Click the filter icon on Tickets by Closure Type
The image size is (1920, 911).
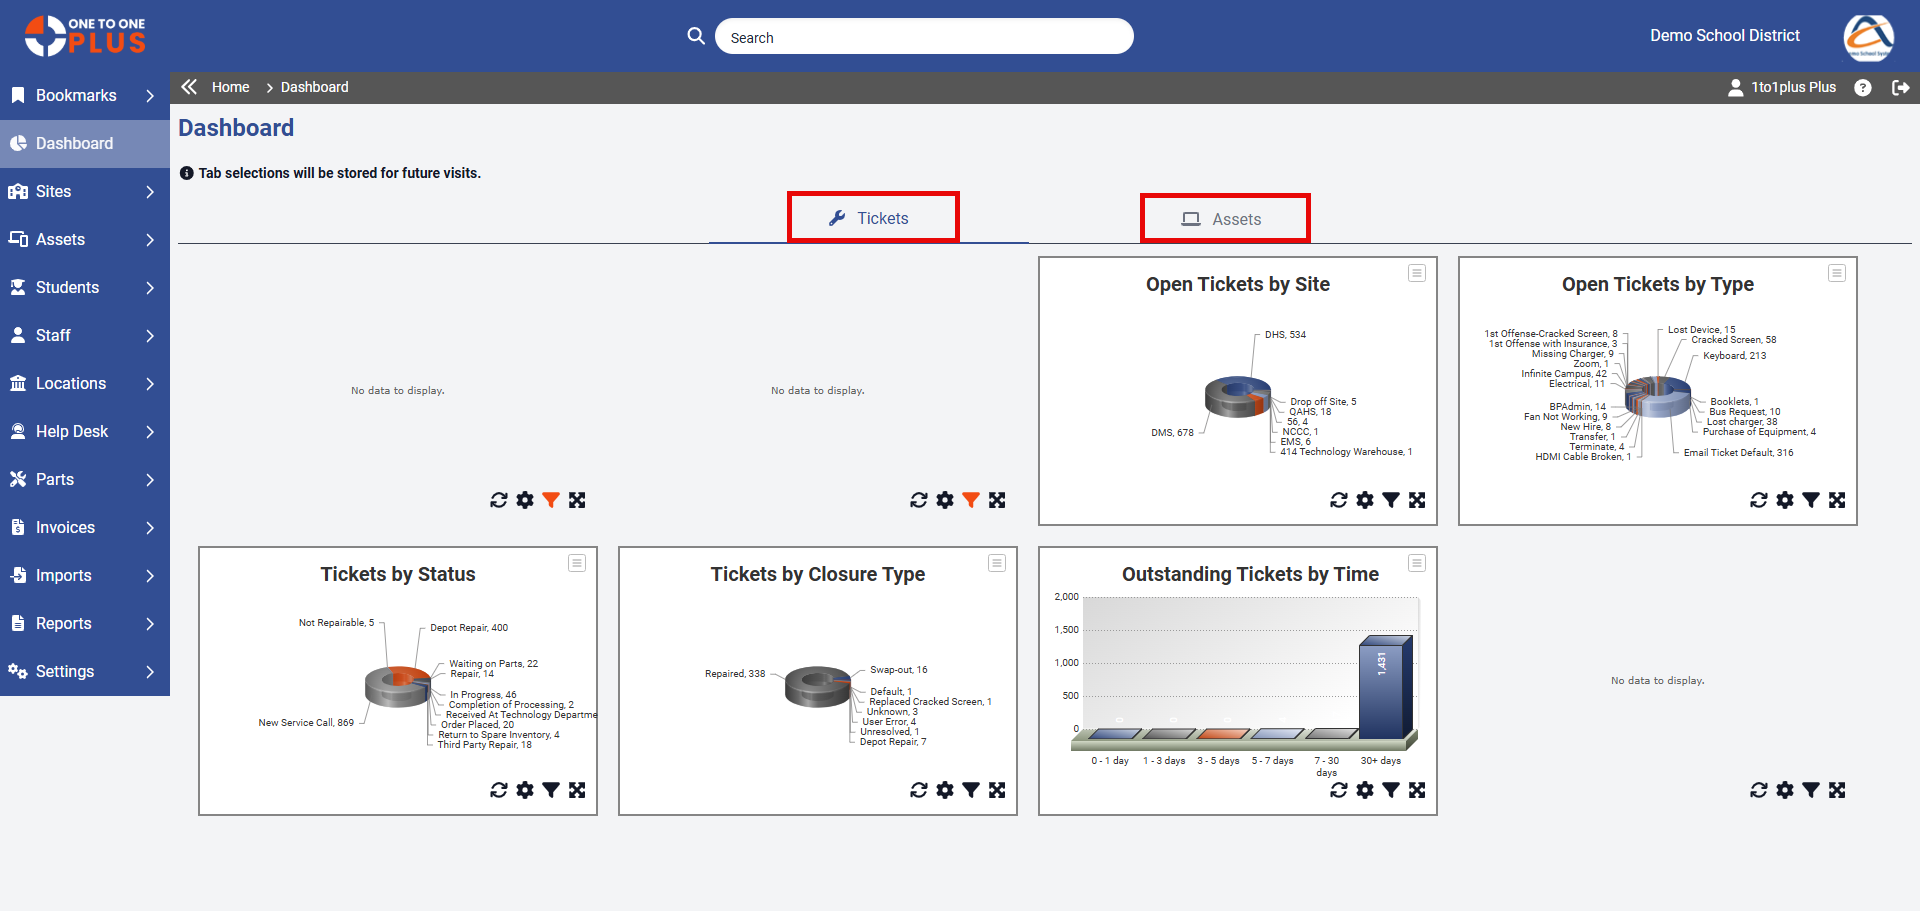click(971, 790)
